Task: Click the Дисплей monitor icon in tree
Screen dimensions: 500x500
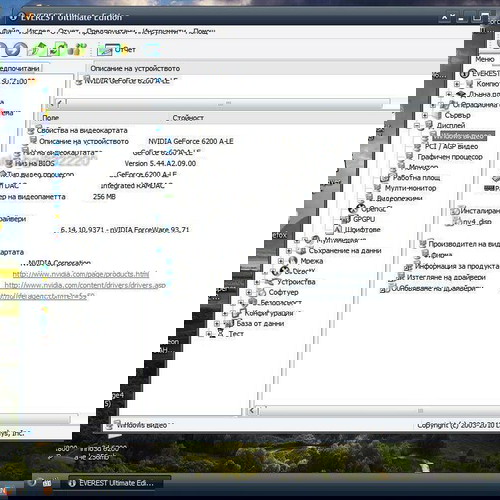Action: point(428,126)
